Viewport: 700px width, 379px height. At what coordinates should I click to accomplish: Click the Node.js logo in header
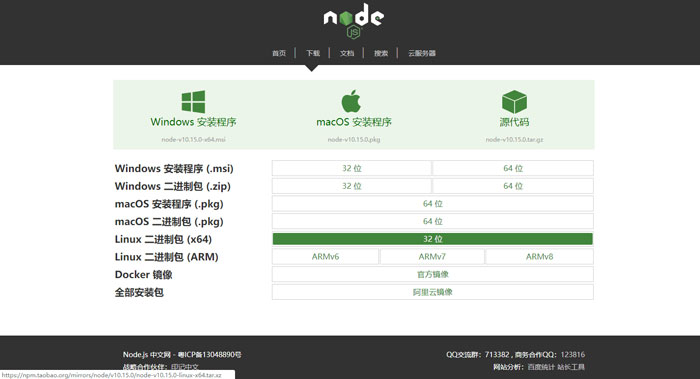(x=354, y=21)
